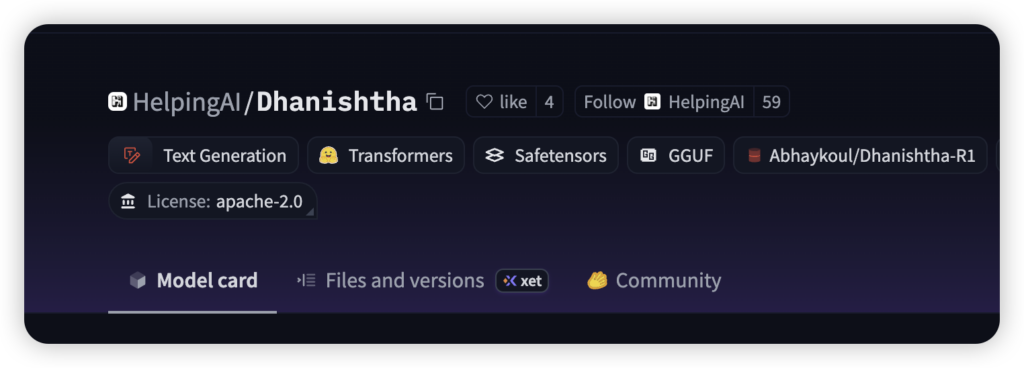The image size is (1024, 368).
Task: Click the GGUF format icon
Action: pyautogui.click(x=648, y=155)
